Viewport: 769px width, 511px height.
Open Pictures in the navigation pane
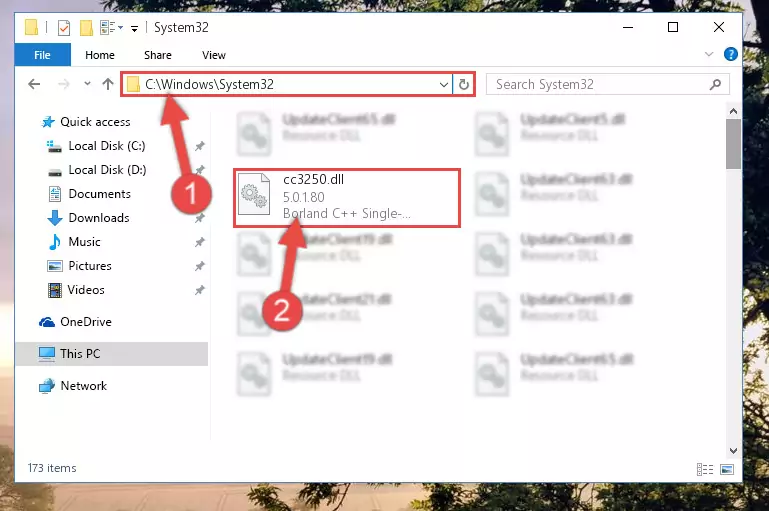tap(90, 266)
